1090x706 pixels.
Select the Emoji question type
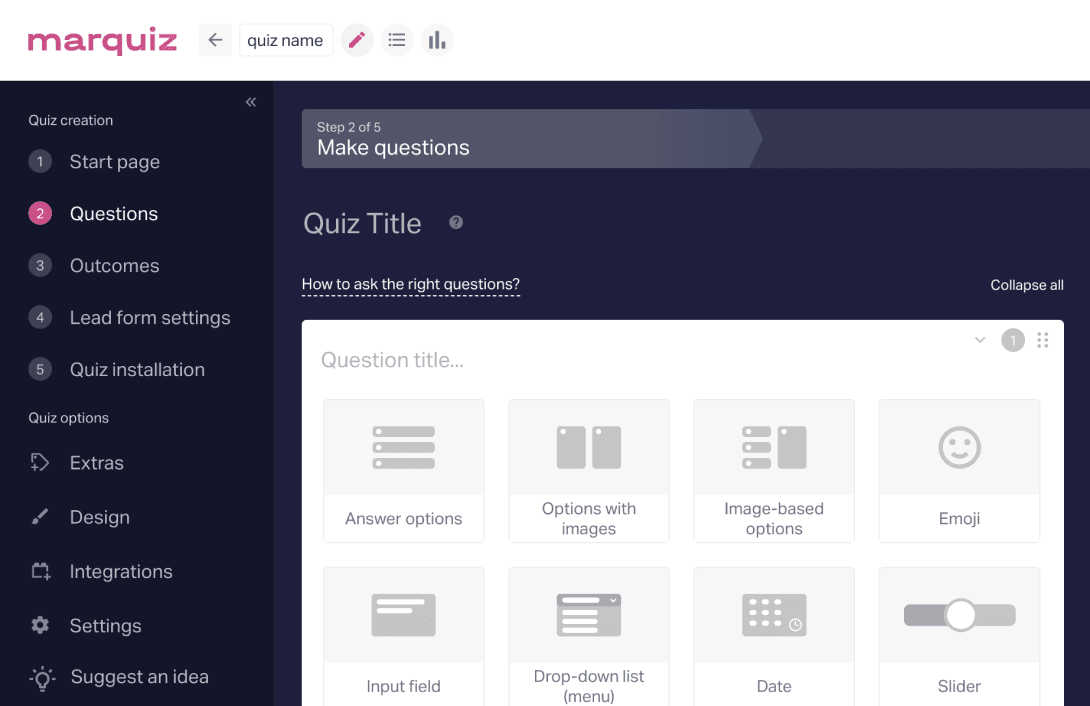959,470
